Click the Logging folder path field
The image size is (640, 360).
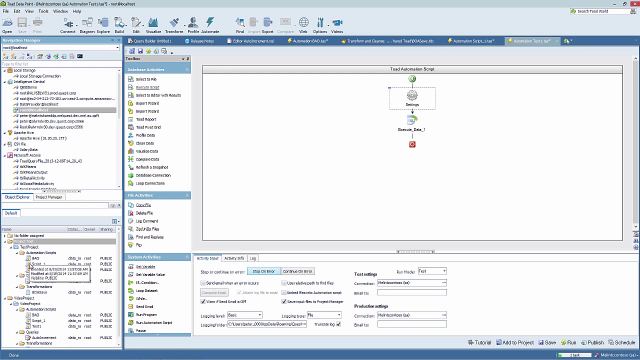(267, 324)
